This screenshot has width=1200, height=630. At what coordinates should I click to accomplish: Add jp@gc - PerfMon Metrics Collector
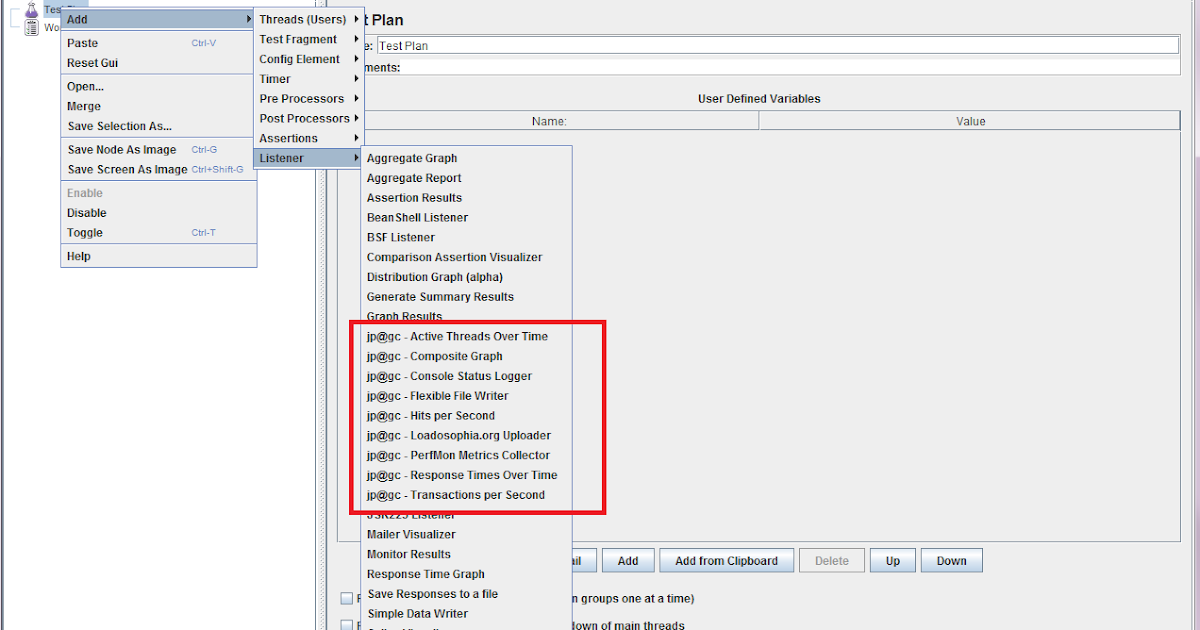[x=466, y=455]
